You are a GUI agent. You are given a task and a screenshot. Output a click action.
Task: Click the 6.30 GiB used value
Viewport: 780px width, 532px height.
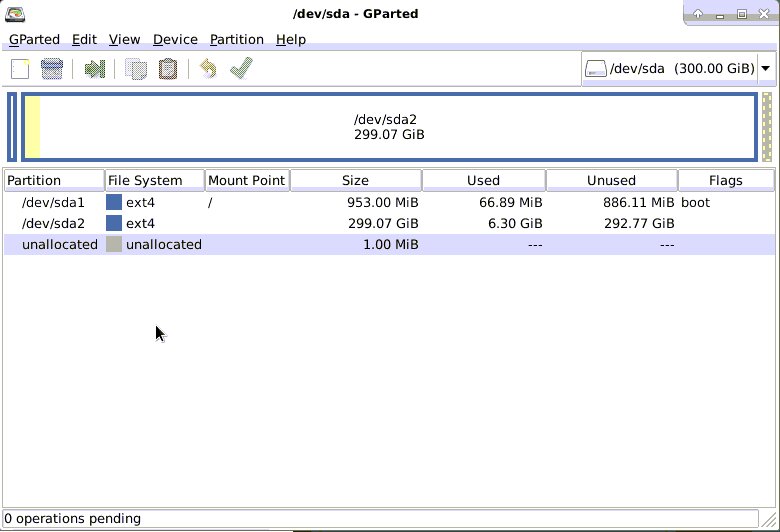pyautogui.click(x=515, y=223)
